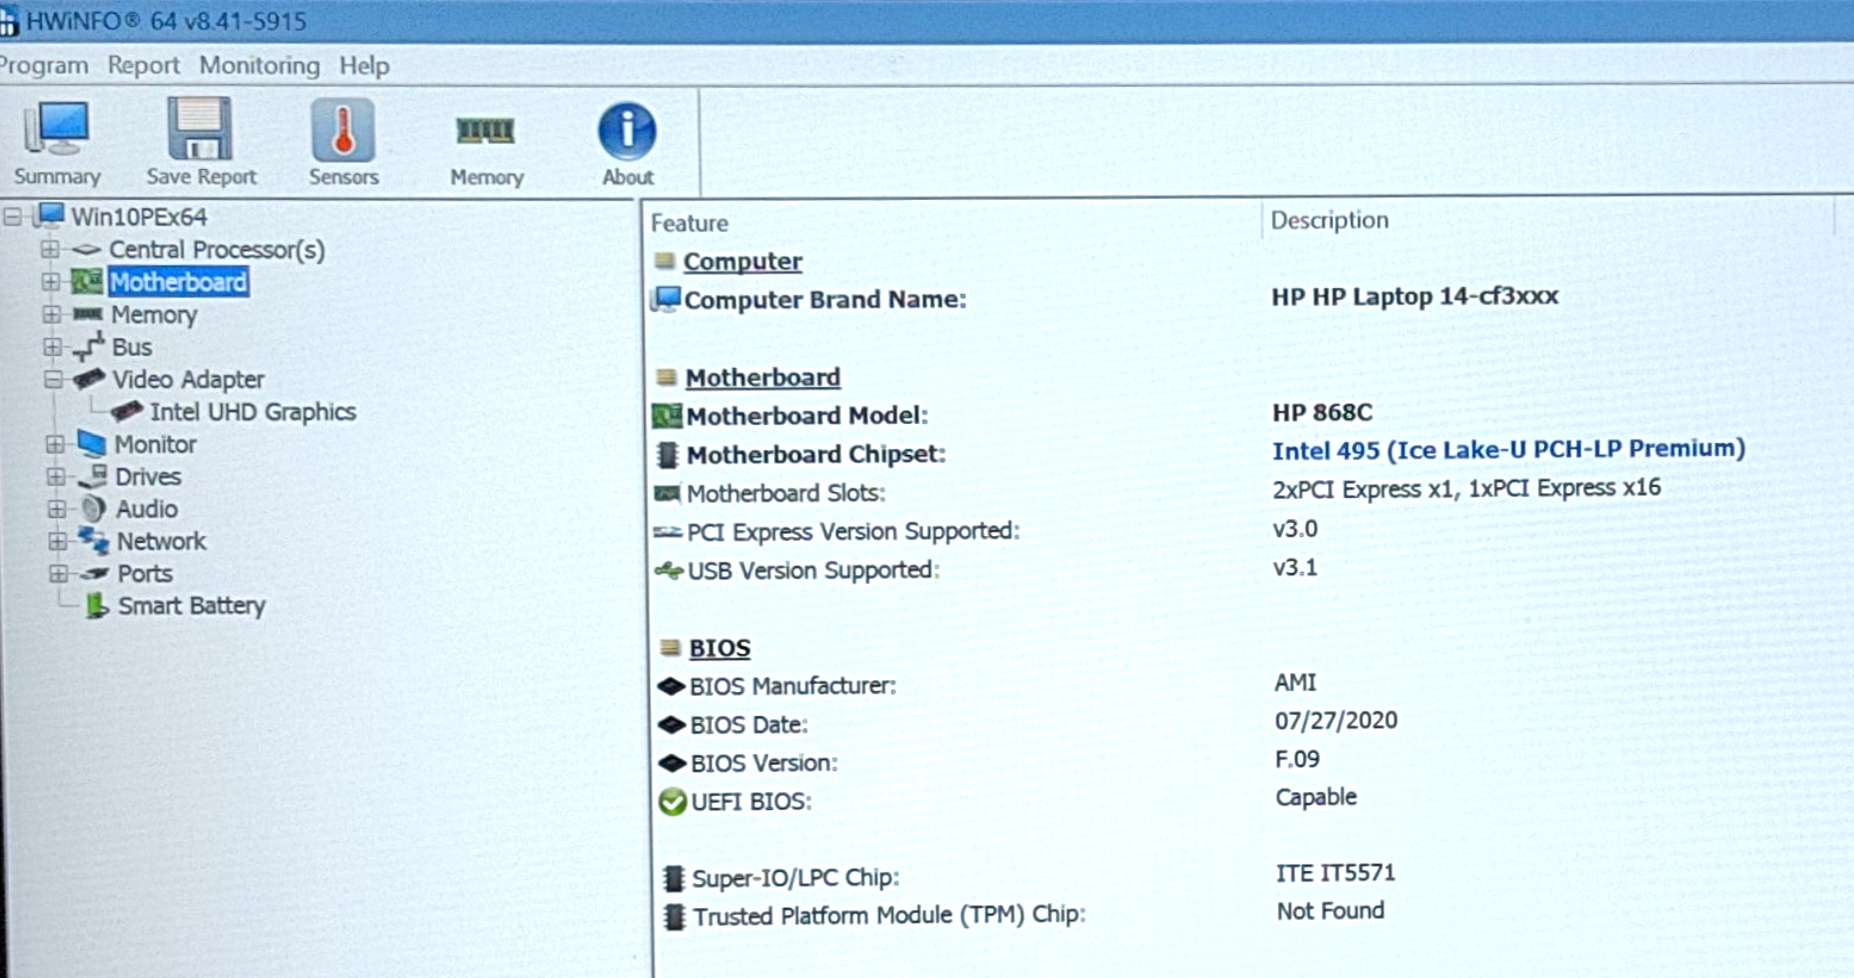The image size is (1854, 978).
Task: Click the Network tree icon
Action: click(x=94, y=540)
